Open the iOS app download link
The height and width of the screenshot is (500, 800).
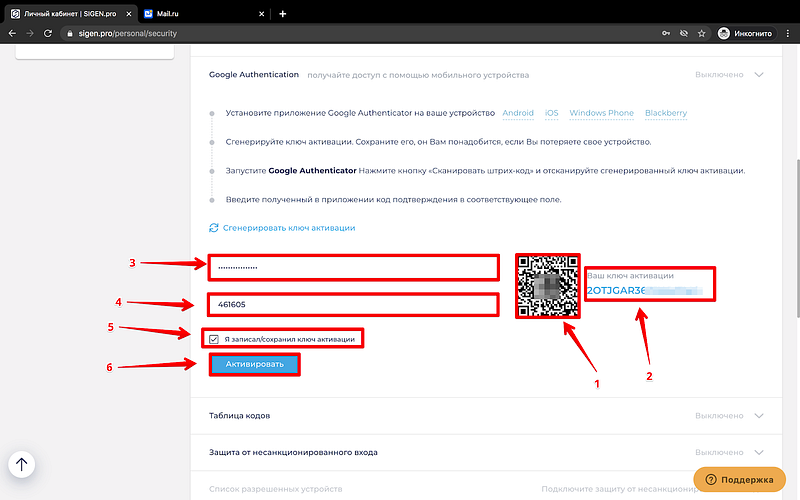click(552, 113)
